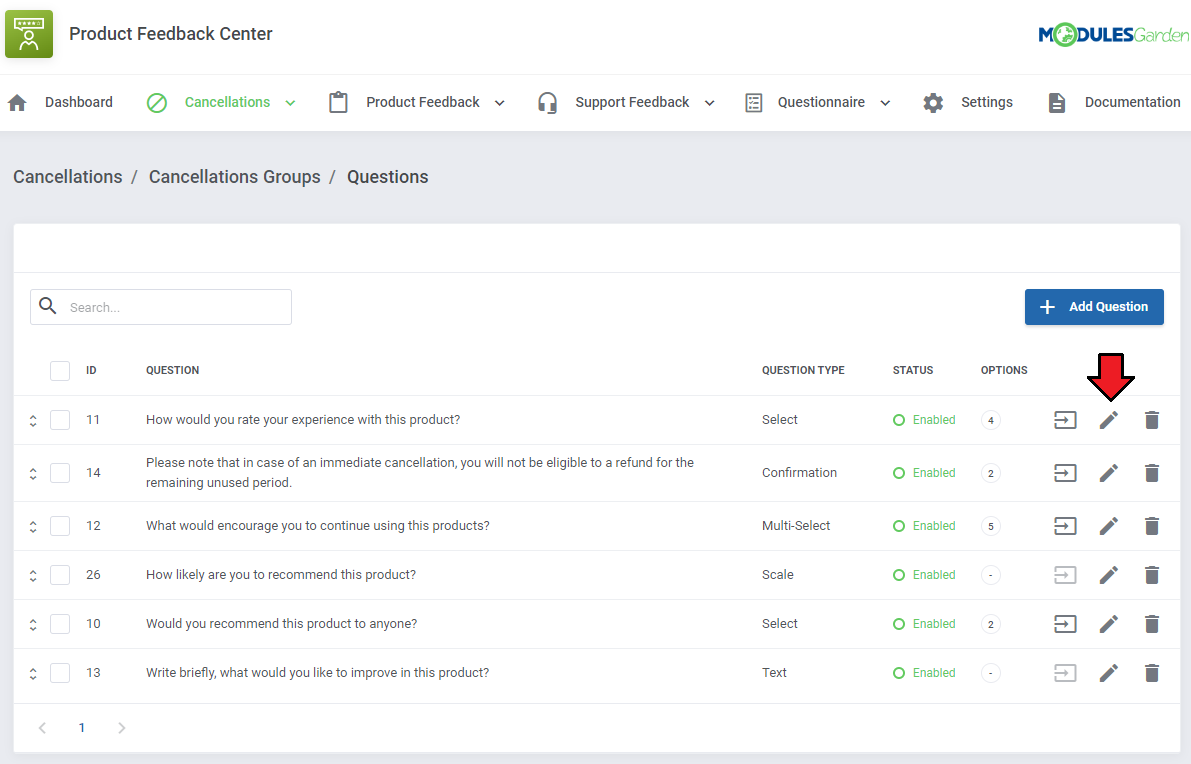This screenshot has width=1191, height=764.
Task: Delete question 26 using trash icon
Action: click(1152, 575)
